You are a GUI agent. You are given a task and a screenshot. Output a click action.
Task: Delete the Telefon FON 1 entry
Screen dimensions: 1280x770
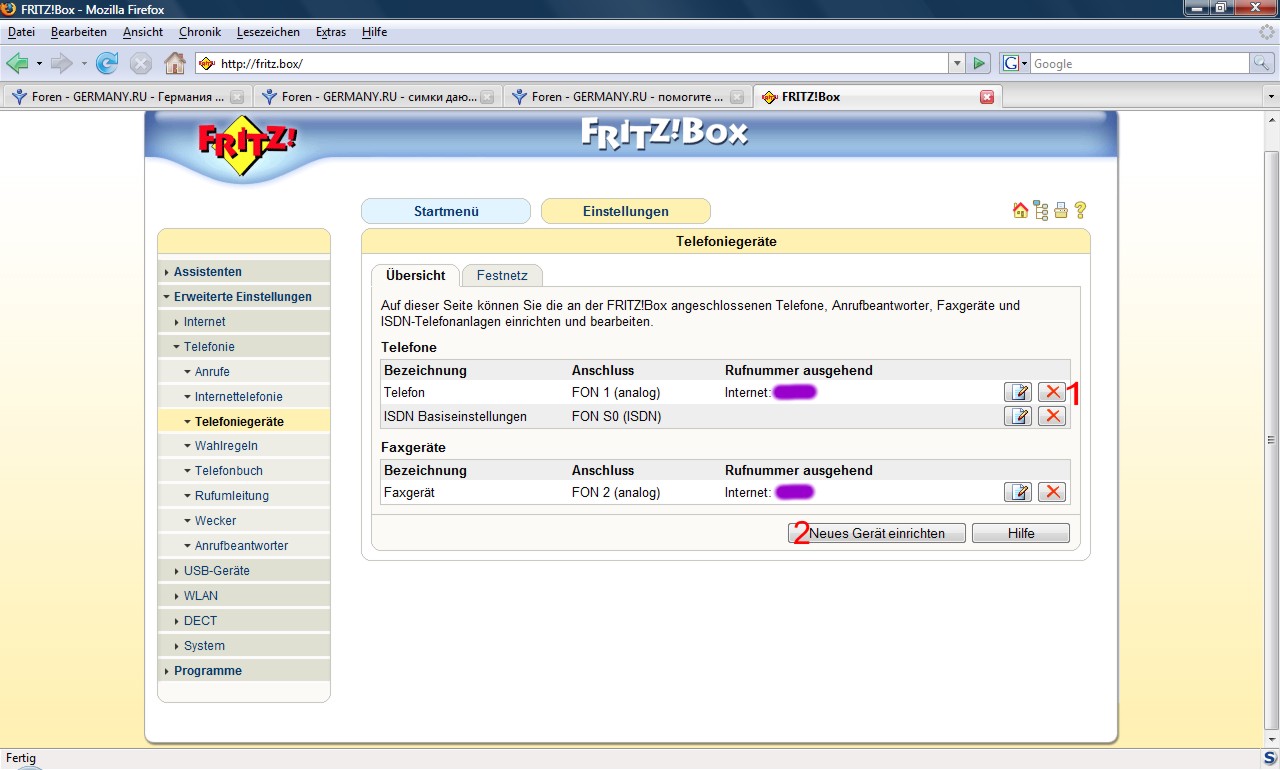tap(1052, 392)
